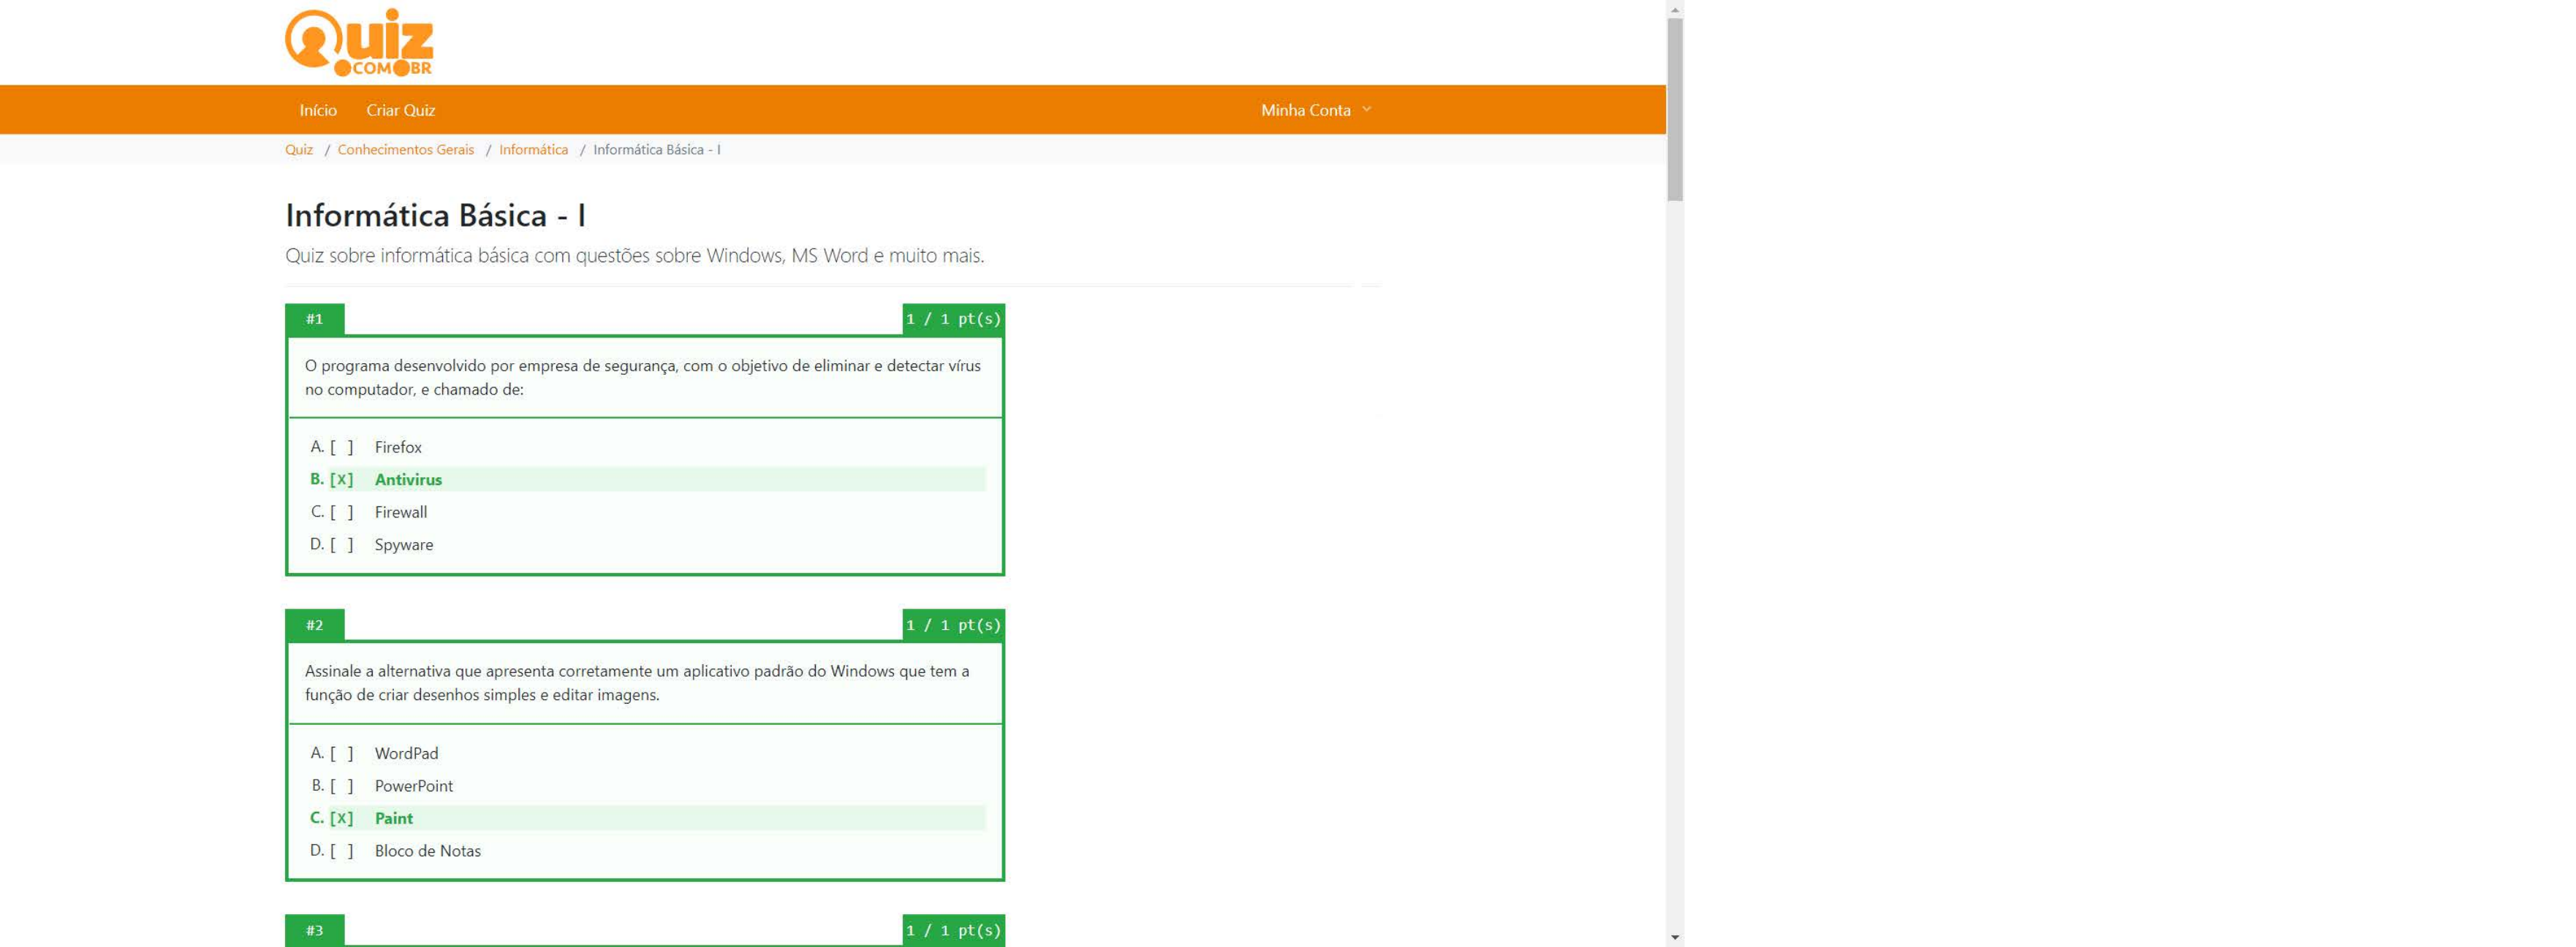Click question 1 text about eliminating viruses
Viewport: 2576px width, 947px height.
coord(643,377)
